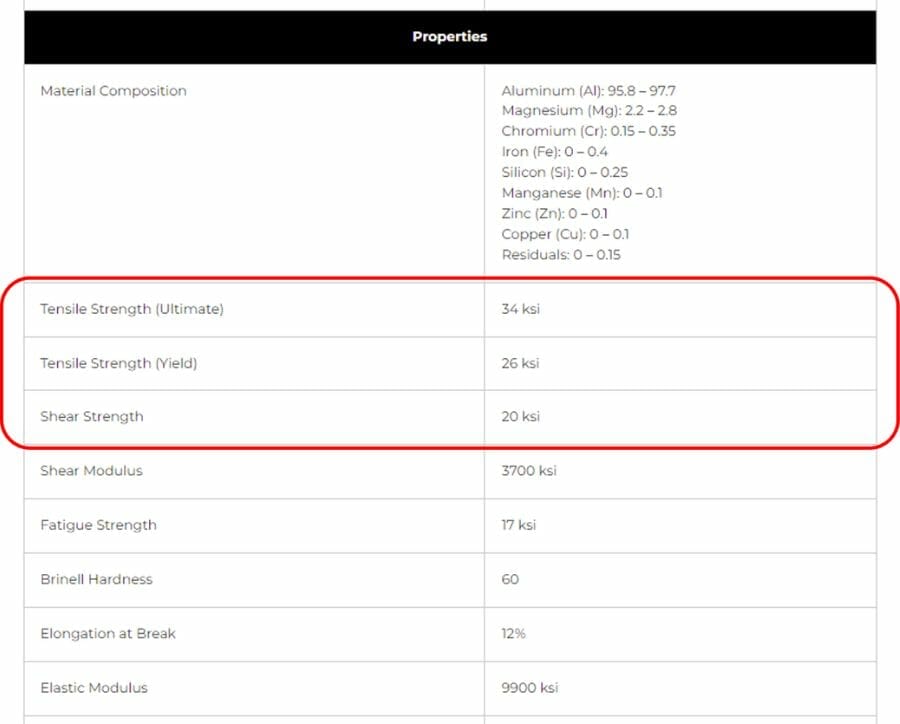This screenshot has height=724, width=900.
Task: Click the 20 ksi shear value
Action: coord(521,417)
